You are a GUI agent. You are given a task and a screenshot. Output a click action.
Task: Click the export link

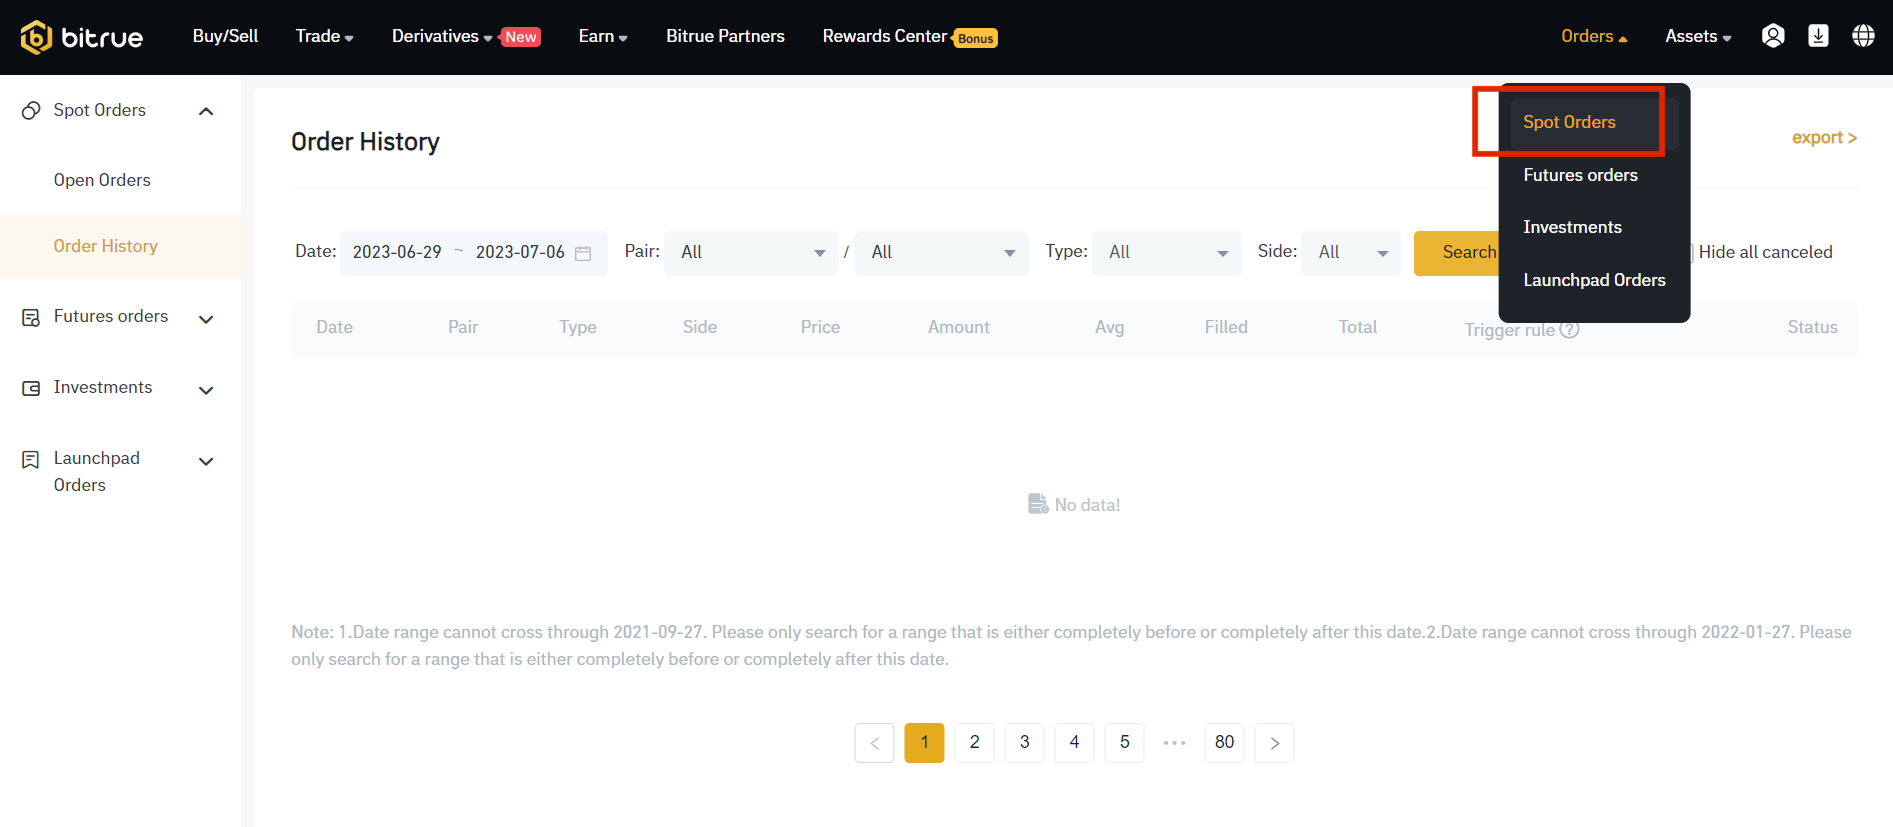(x=1824, y=138)
